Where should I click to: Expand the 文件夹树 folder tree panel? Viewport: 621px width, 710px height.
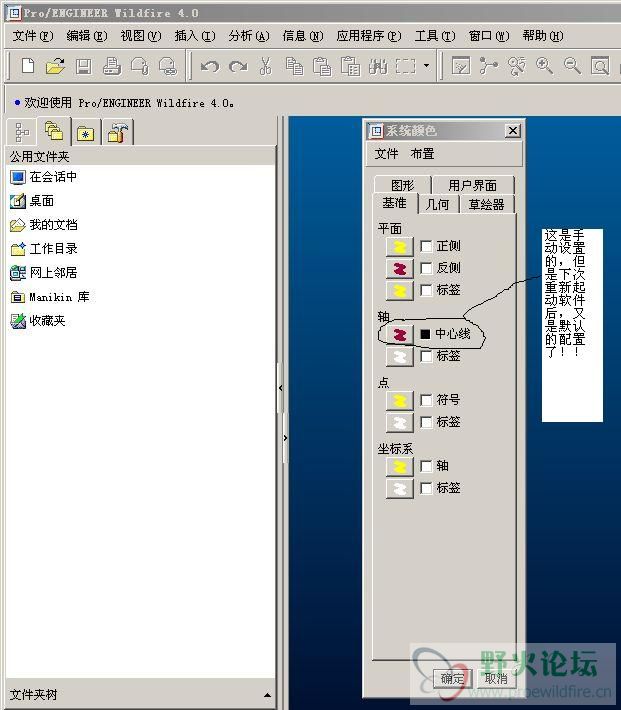[x=268, y=695]
